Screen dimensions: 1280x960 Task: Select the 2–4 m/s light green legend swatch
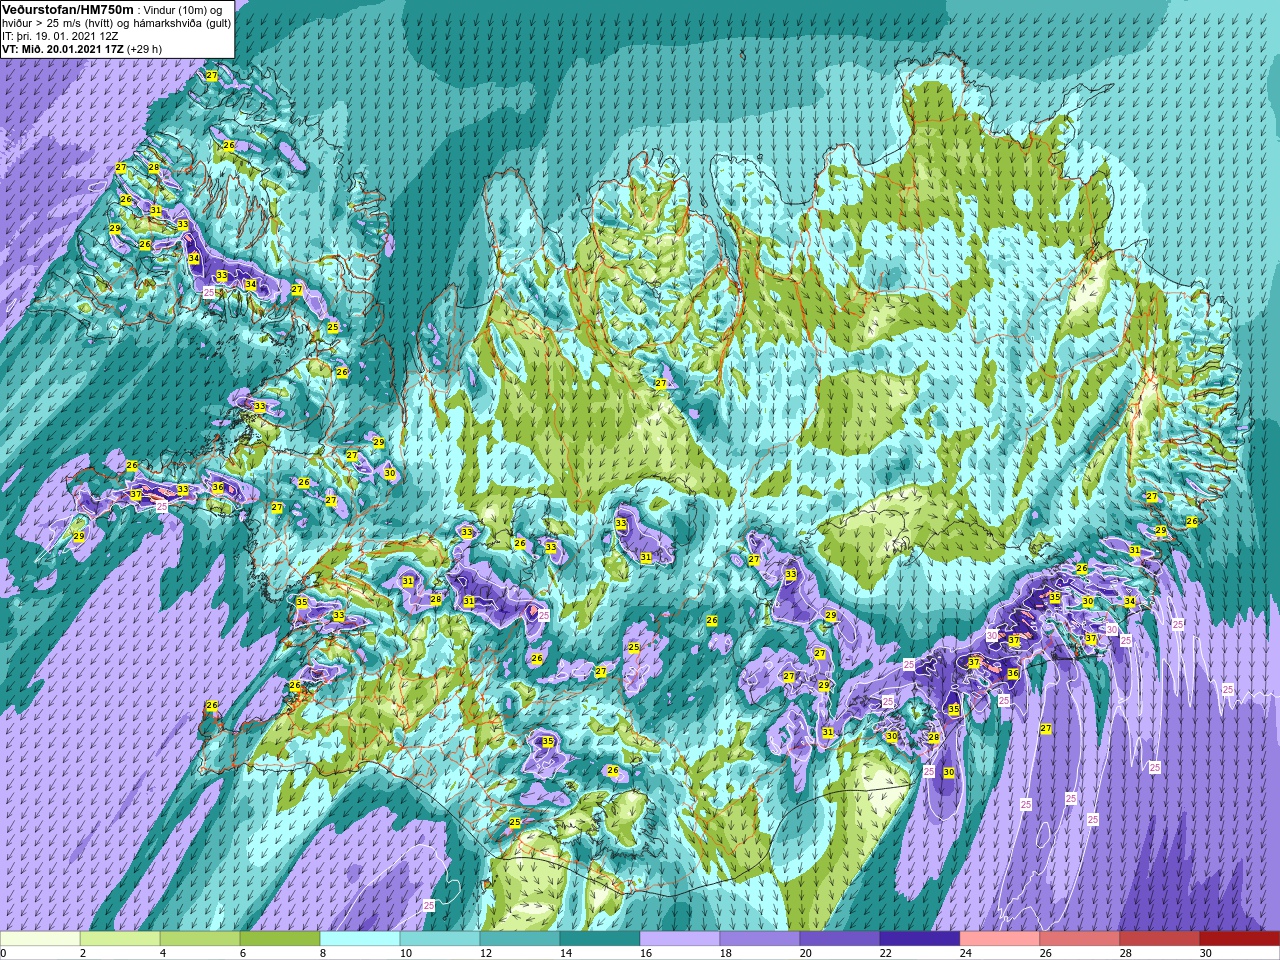pyautogui.click(x=120, y=939)
